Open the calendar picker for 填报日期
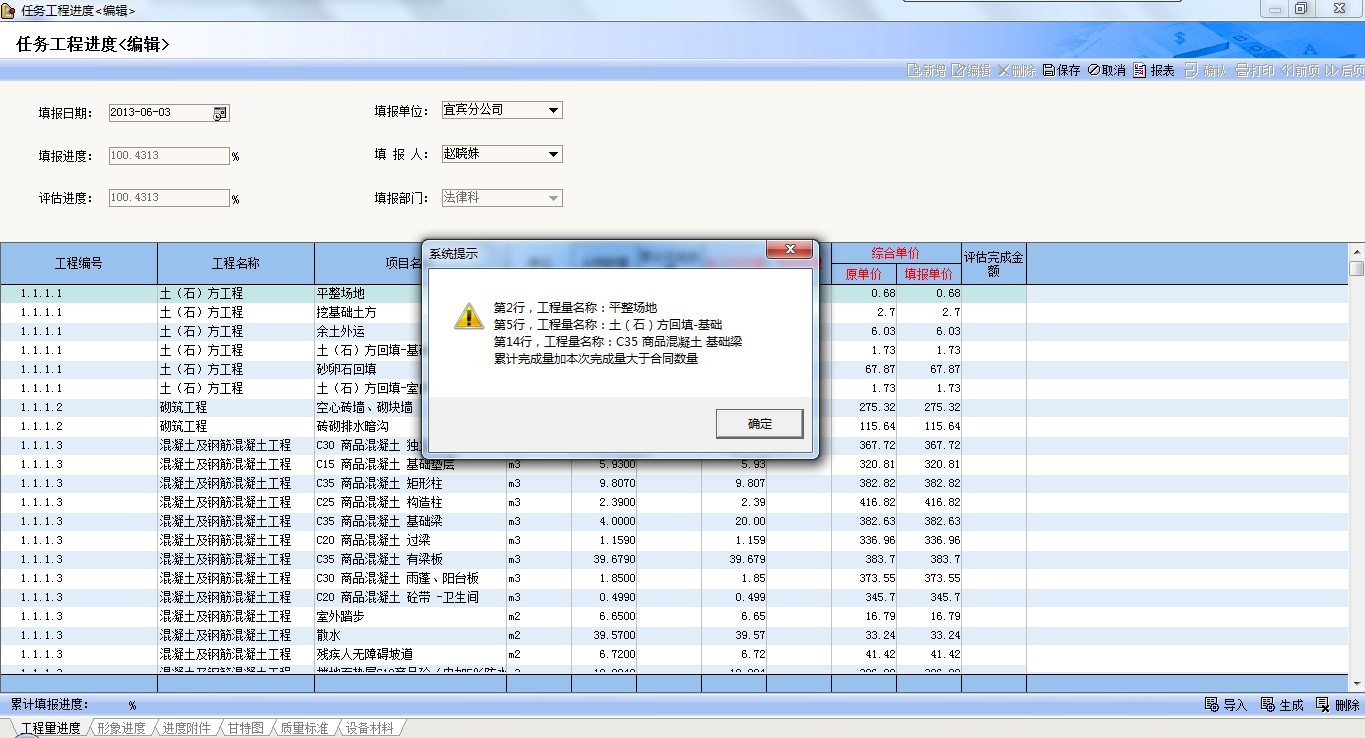This screenshot has width=1365, height=738. click(x=220, y=113)
